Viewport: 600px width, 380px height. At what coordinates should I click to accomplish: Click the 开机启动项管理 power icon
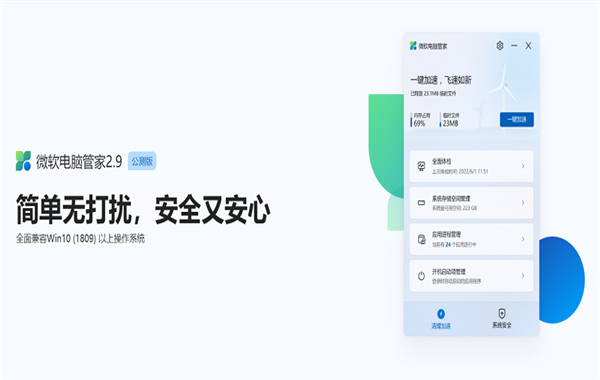(421, 276)
